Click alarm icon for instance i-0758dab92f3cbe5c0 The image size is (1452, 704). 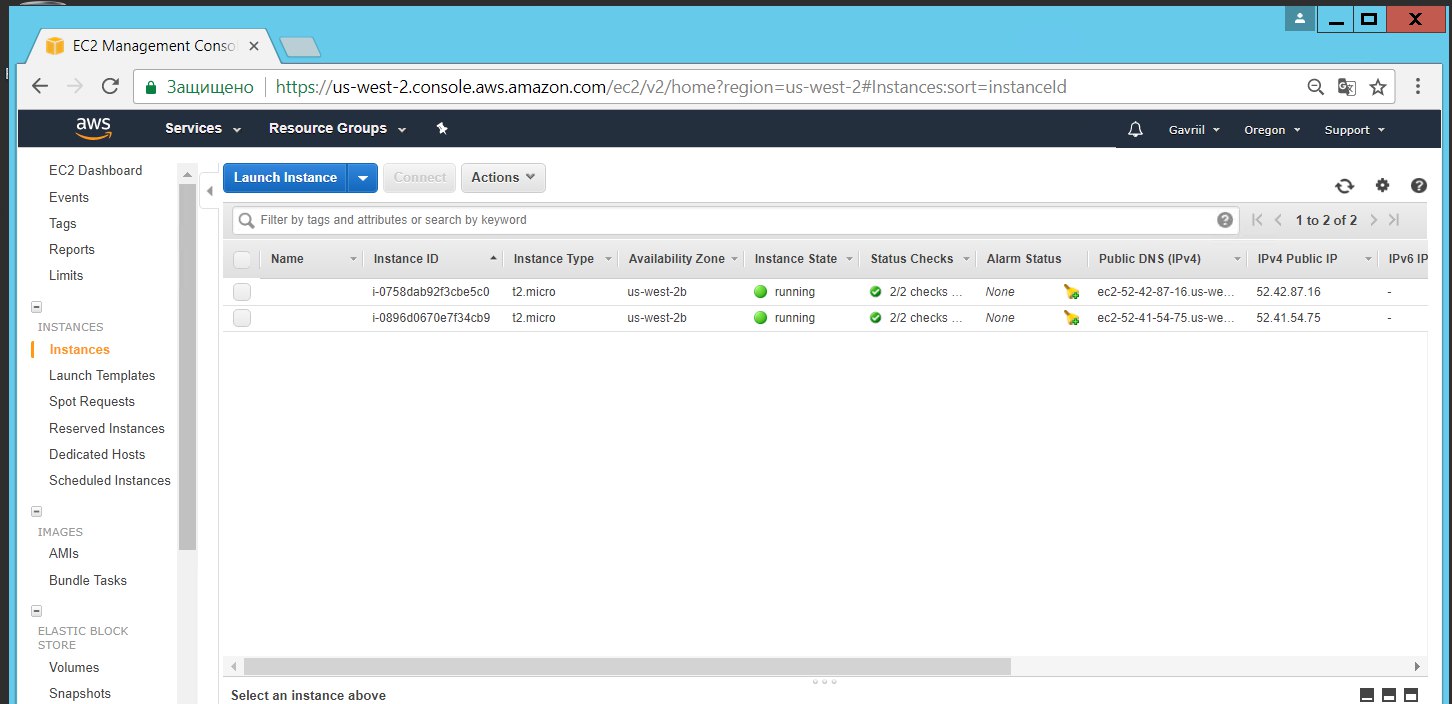pyautogui.click(x=1071, y=292)
